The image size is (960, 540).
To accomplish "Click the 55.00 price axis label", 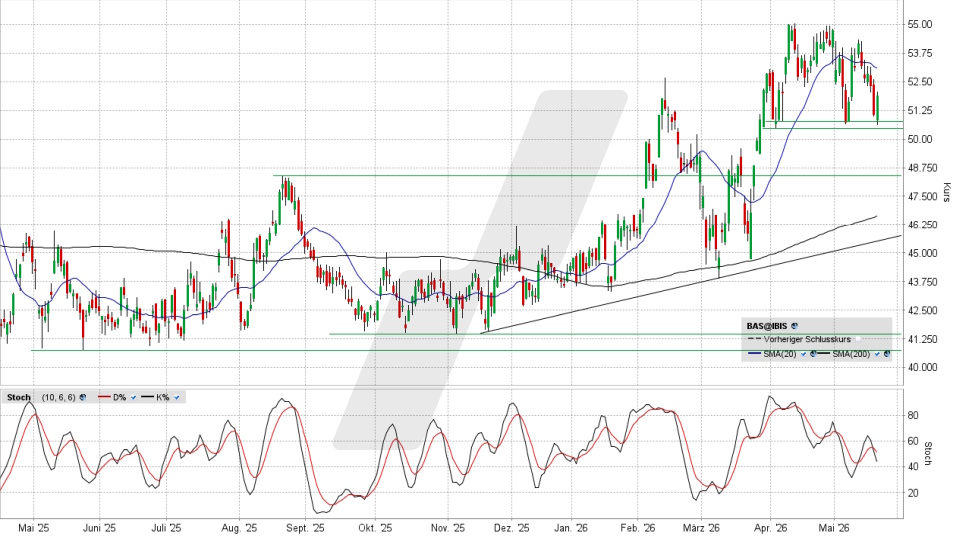I will [920, 24].
